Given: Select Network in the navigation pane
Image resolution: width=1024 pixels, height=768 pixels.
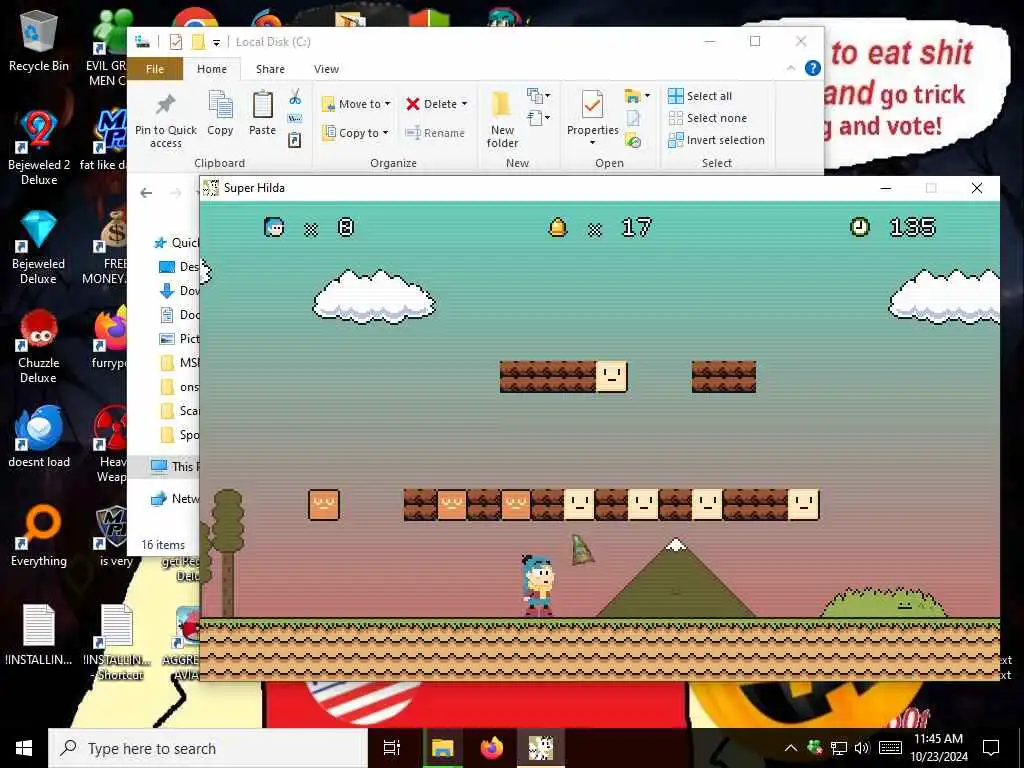Looking at the screenshot, I should 175,499.
